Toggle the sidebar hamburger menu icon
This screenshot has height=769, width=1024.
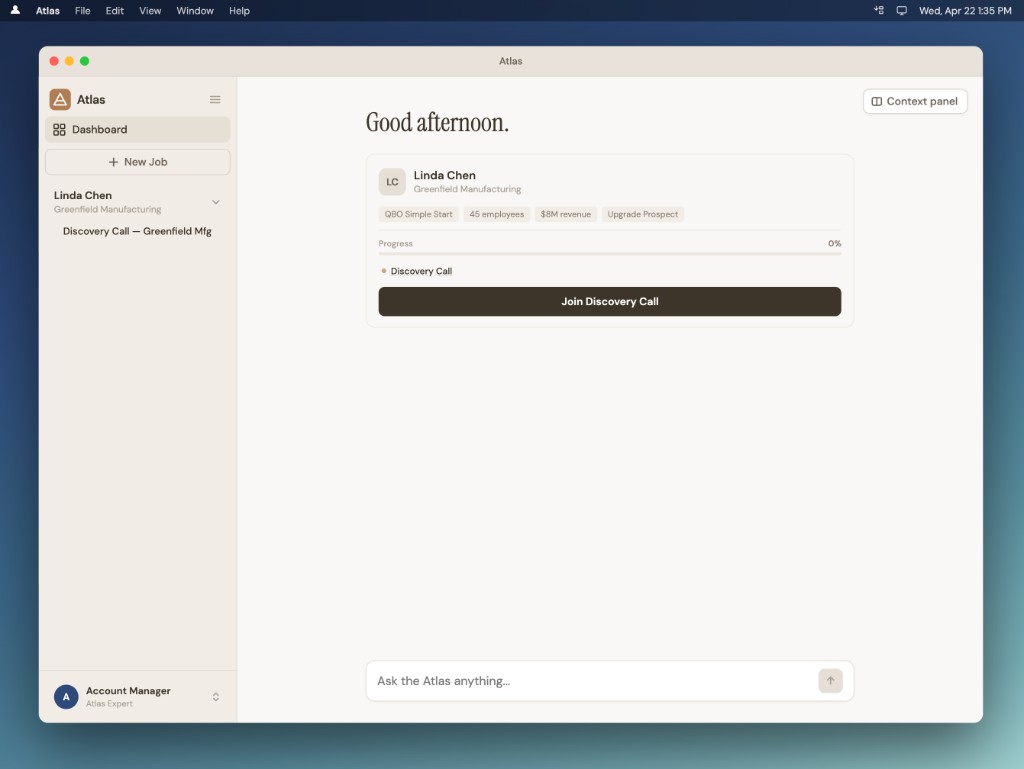[x=215, y=100]
